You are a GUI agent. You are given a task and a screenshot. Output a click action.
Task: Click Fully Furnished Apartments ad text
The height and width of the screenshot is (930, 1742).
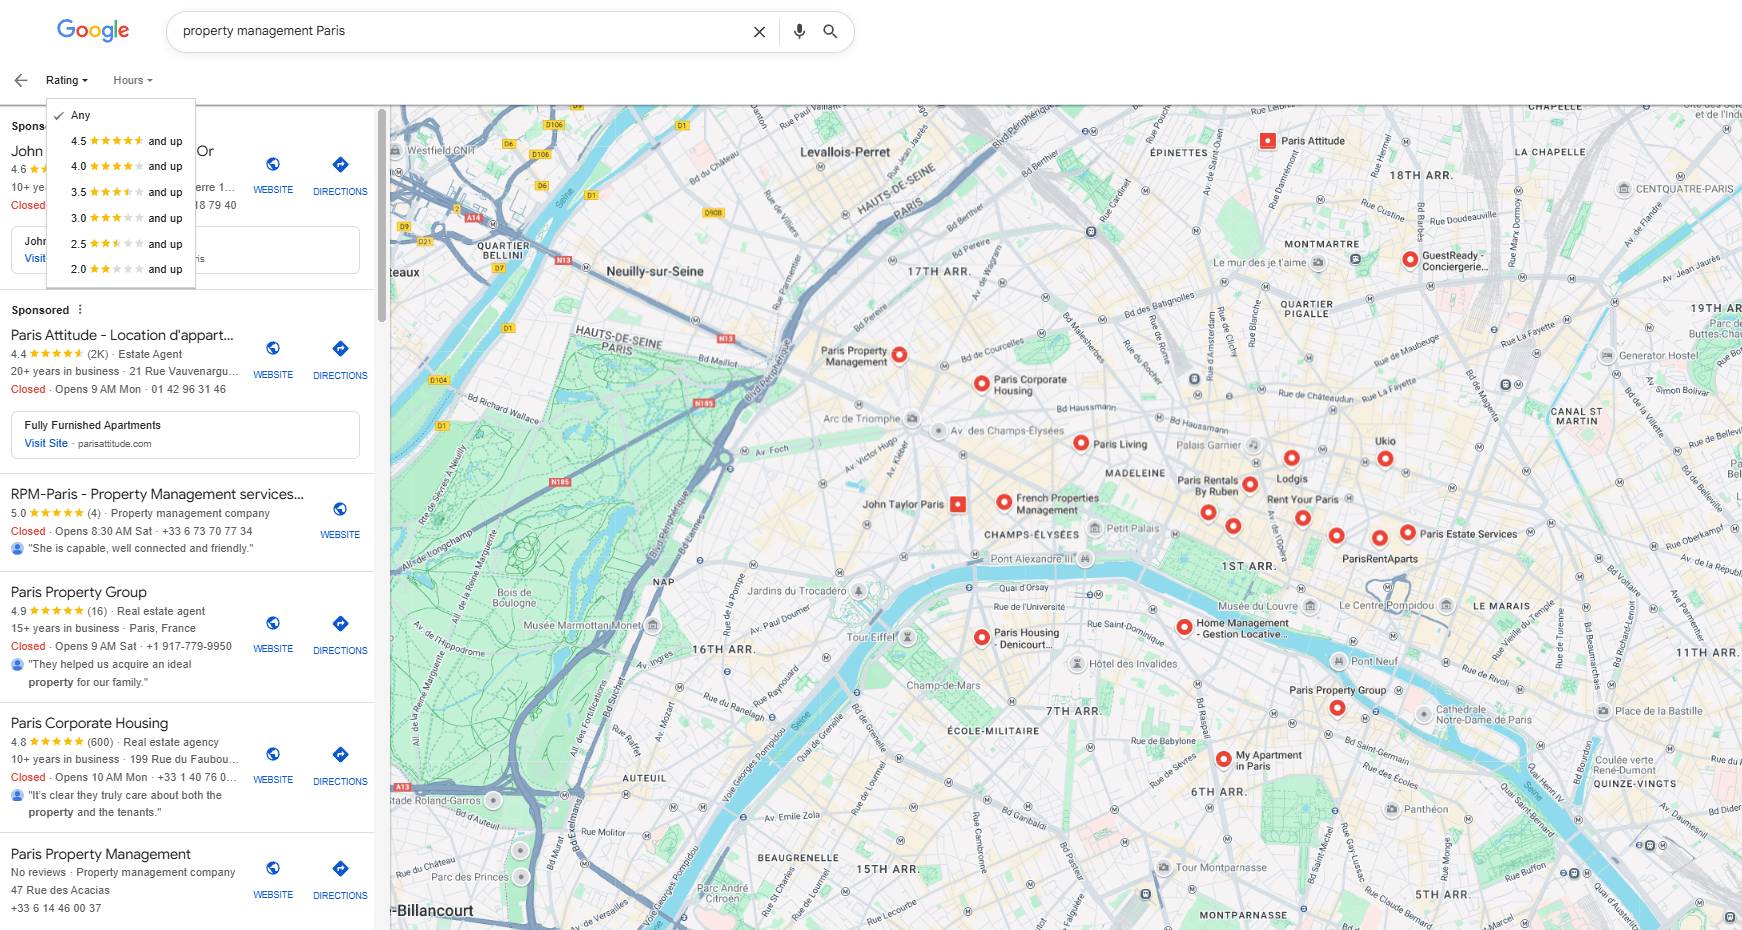[93, 426]
